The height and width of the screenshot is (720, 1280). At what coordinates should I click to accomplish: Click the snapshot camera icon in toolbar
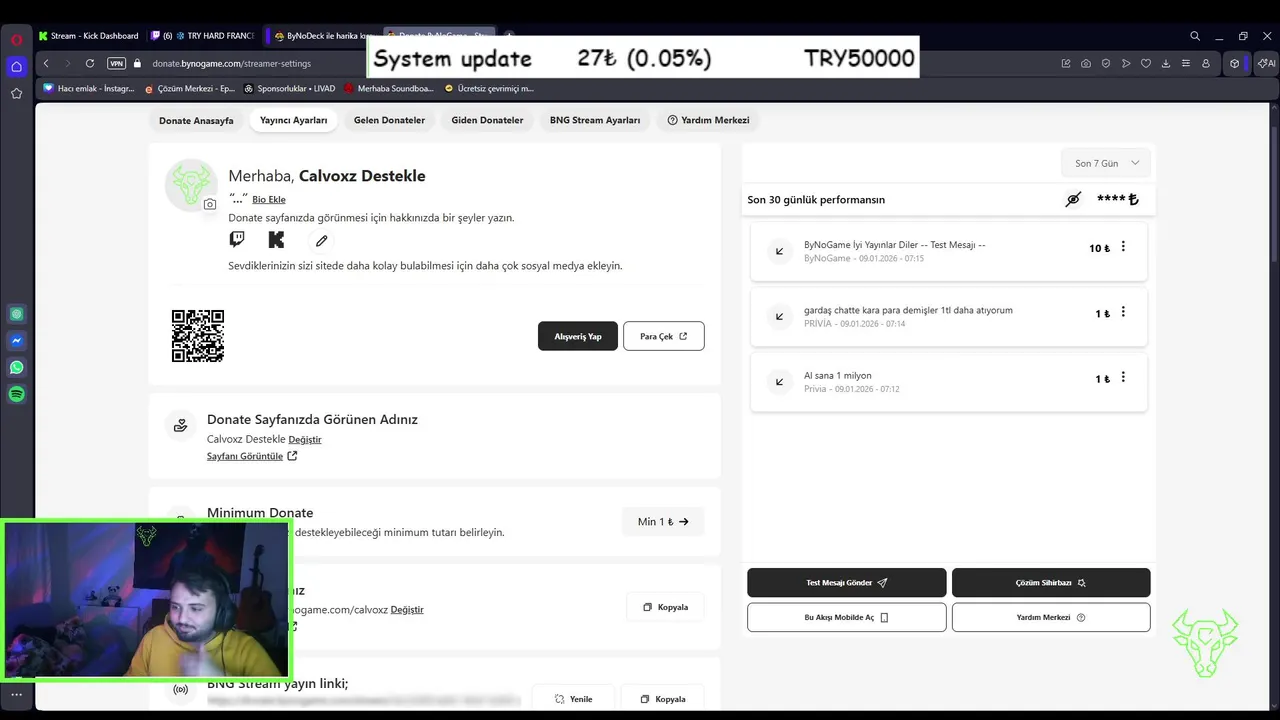point(1086,63)
